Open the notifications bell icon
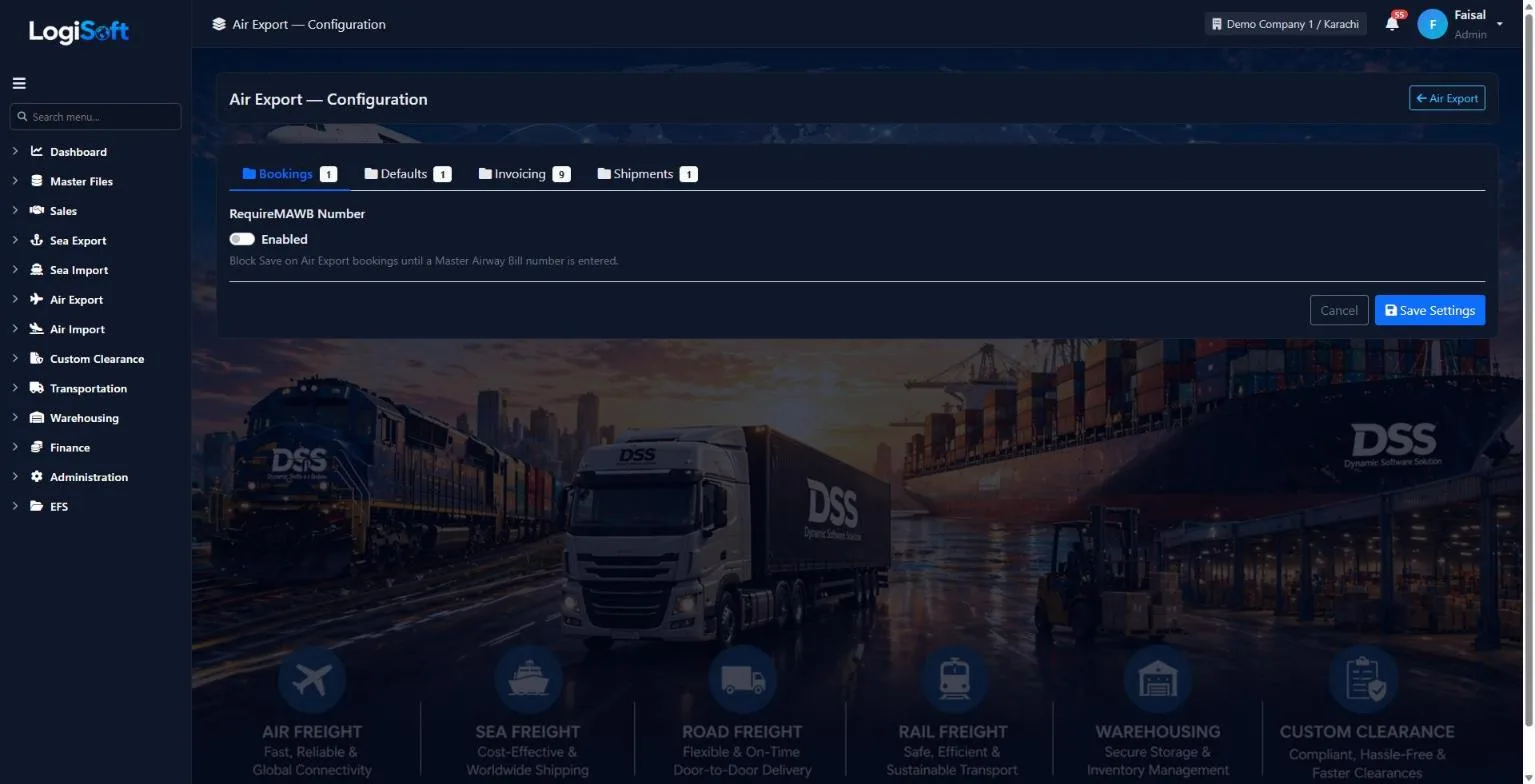Screen dimensions: 1535x784 [x=1392, y=24]
